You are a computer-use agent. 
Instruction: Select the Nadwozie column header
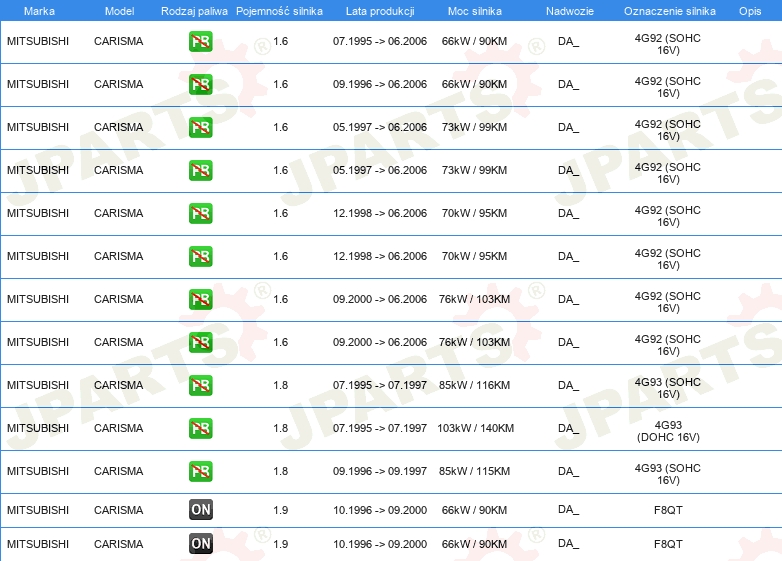tap(570, 11)
